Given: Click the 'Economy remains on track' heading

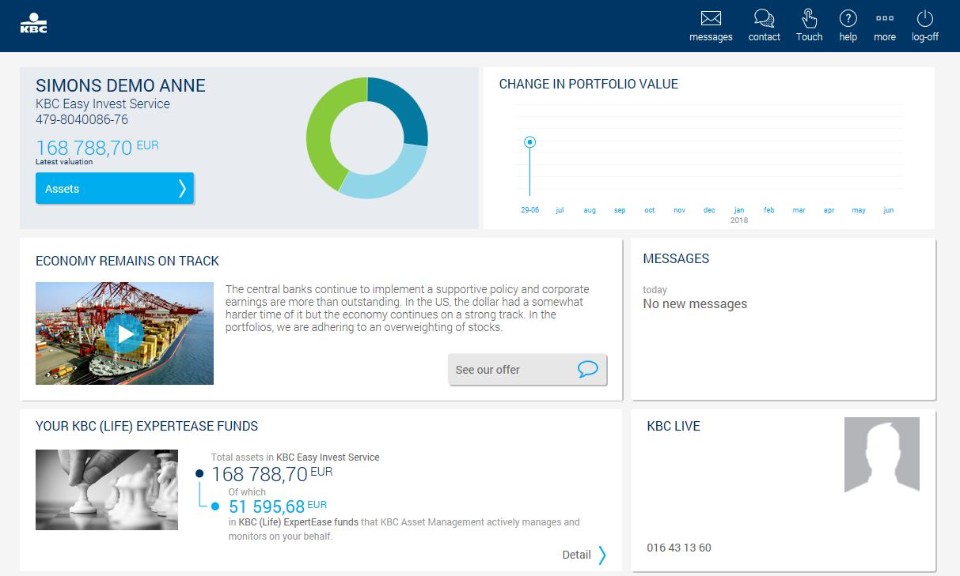Looking at the screenshot, I should point(127,261).
